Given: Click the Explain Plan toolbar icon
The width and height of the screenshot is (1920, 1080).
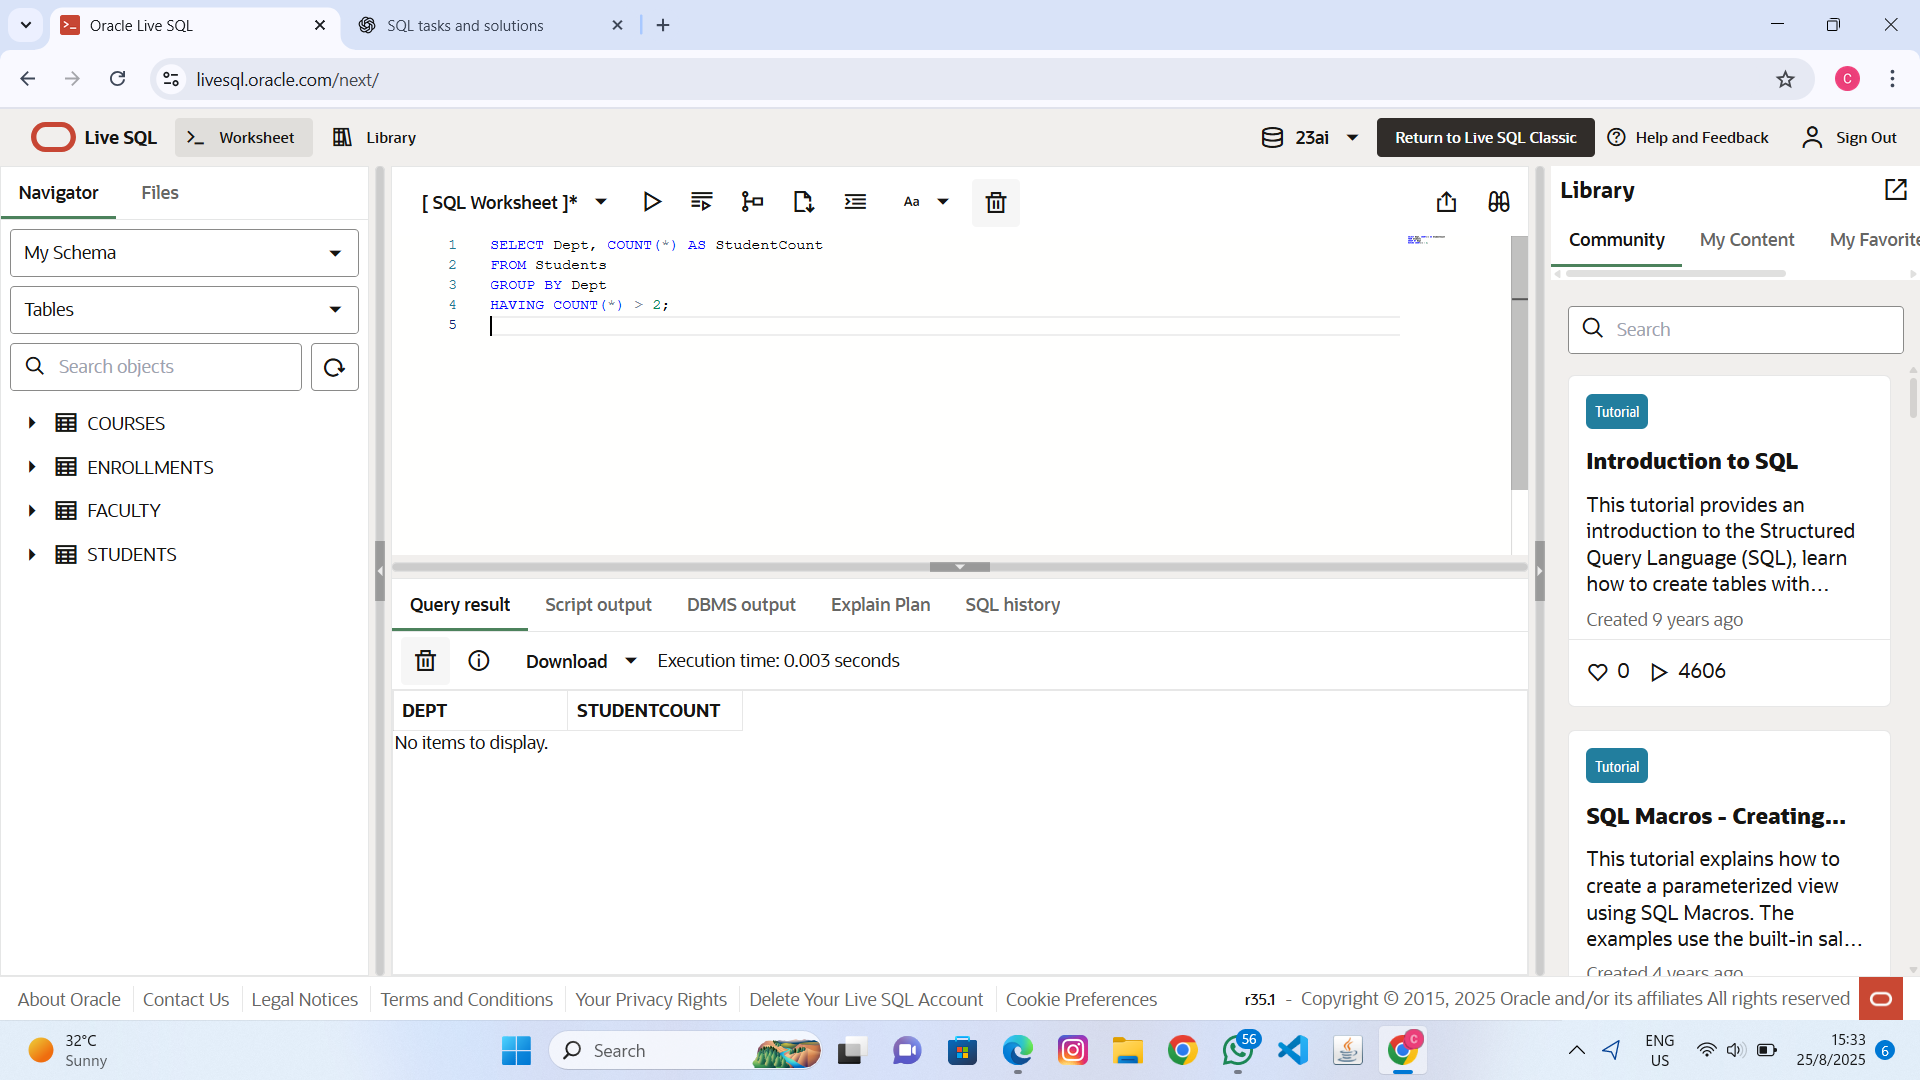Looking at the screenshot, I should click(752, 202).
